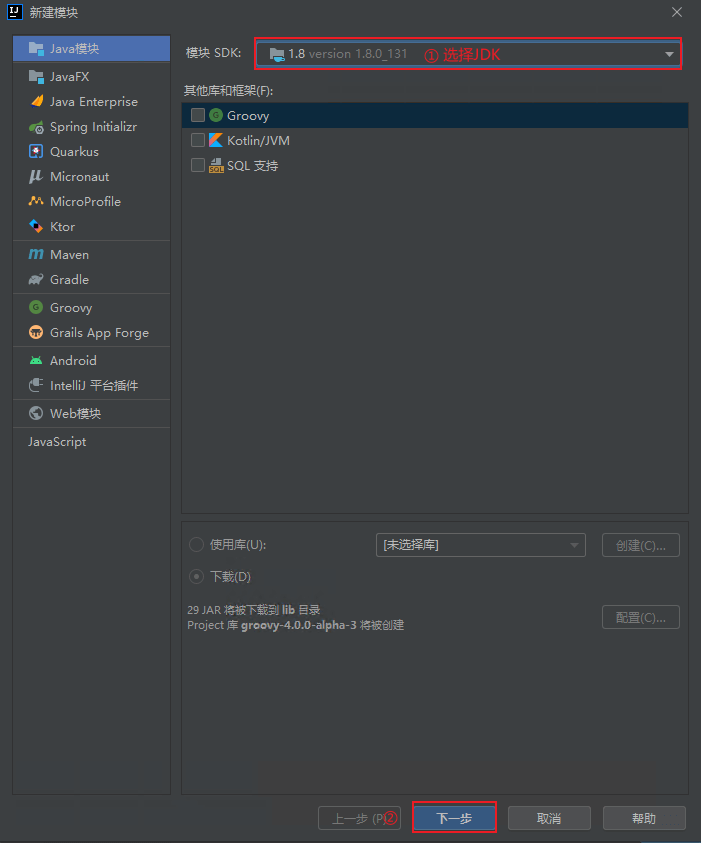The image size is (701, 843).
Task: Select the JavaScript module type
Action: pyautogui.click(x=57, y=442)
